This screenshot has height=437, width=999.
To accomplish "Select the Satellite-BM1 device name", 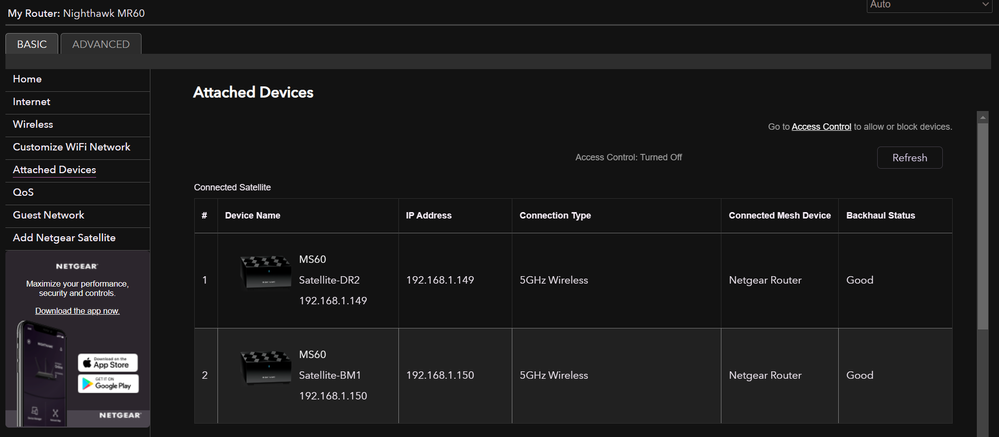I will click(x=330, y=375).
